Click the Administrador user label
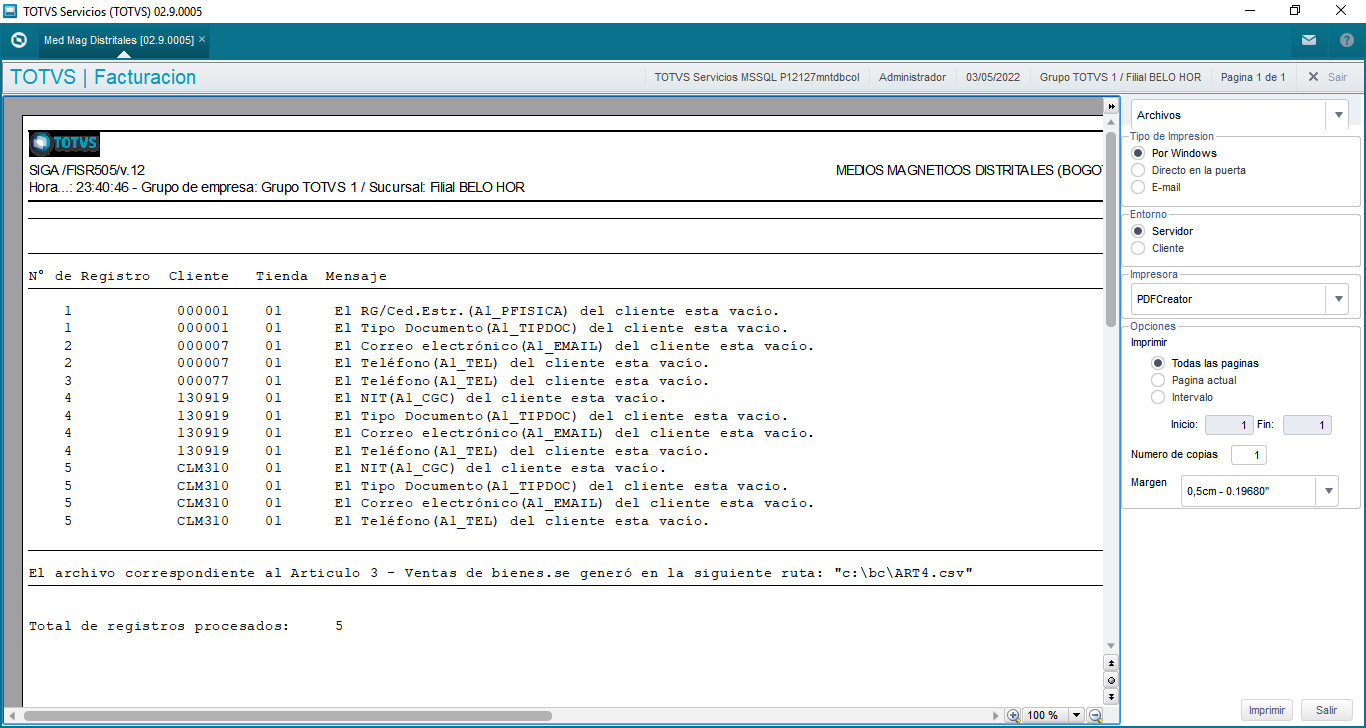Viewport: 1366px width, 728px height. click(x=912, y=77)
